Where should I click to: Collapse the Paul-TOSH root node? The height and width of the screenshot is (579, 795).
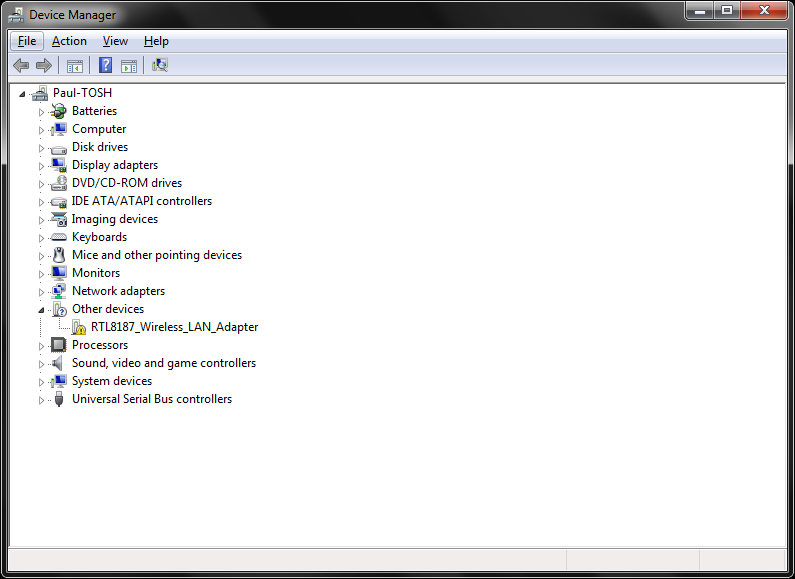(23, 93)
